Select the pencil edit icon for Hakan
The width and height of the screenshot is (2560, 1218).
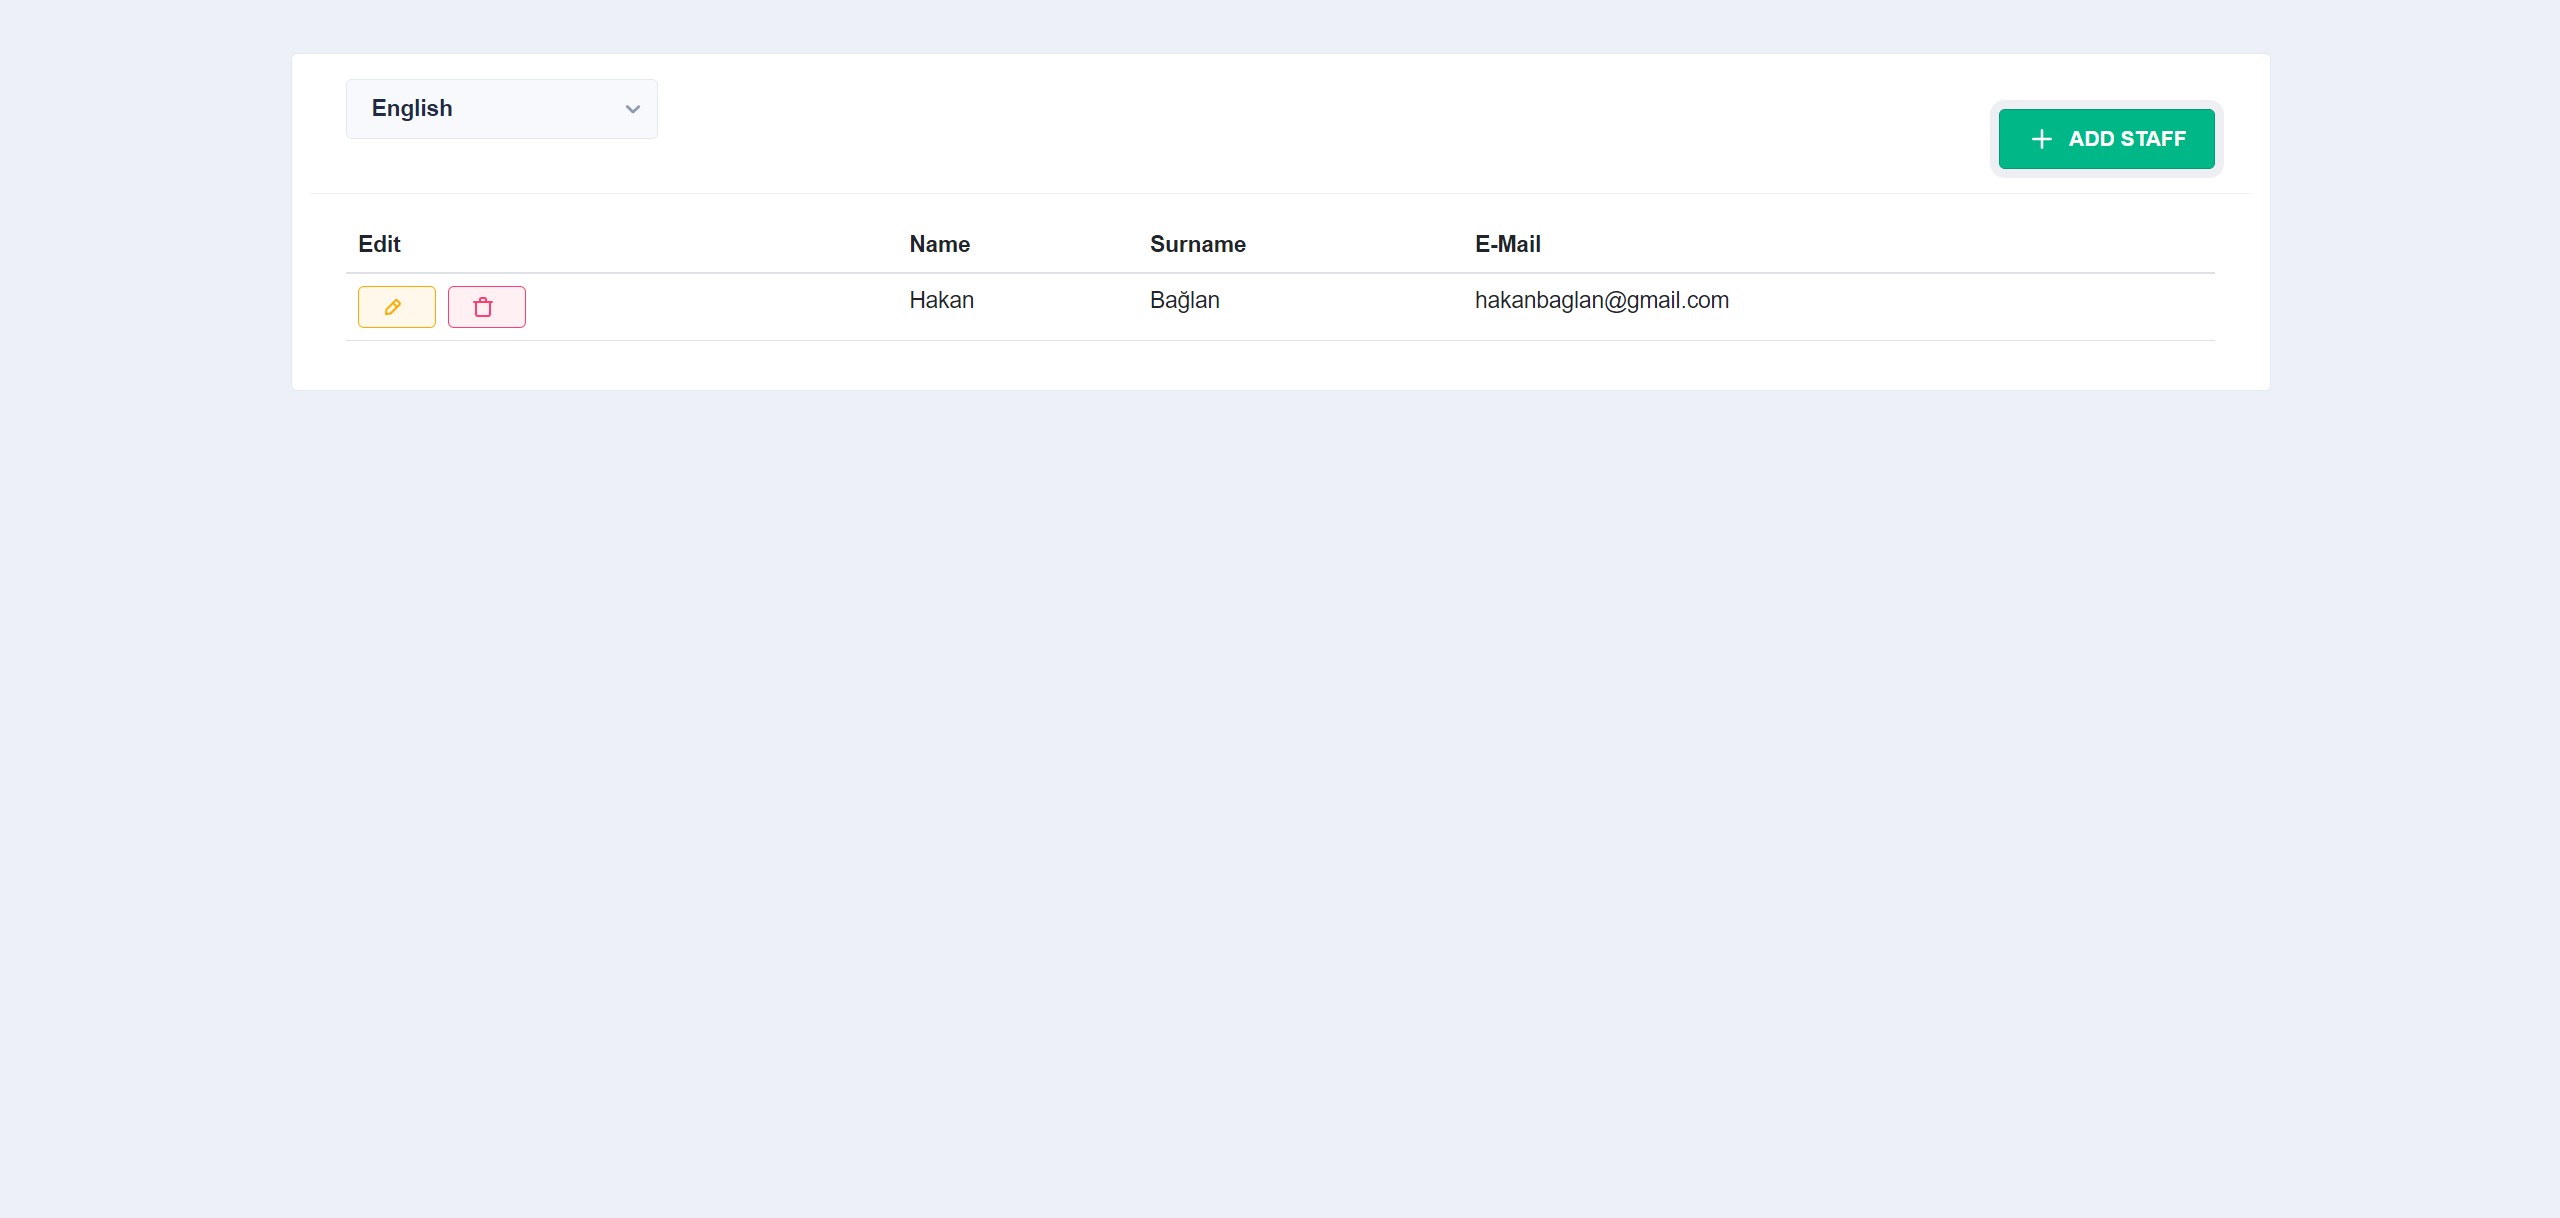[x=396, y=307]
